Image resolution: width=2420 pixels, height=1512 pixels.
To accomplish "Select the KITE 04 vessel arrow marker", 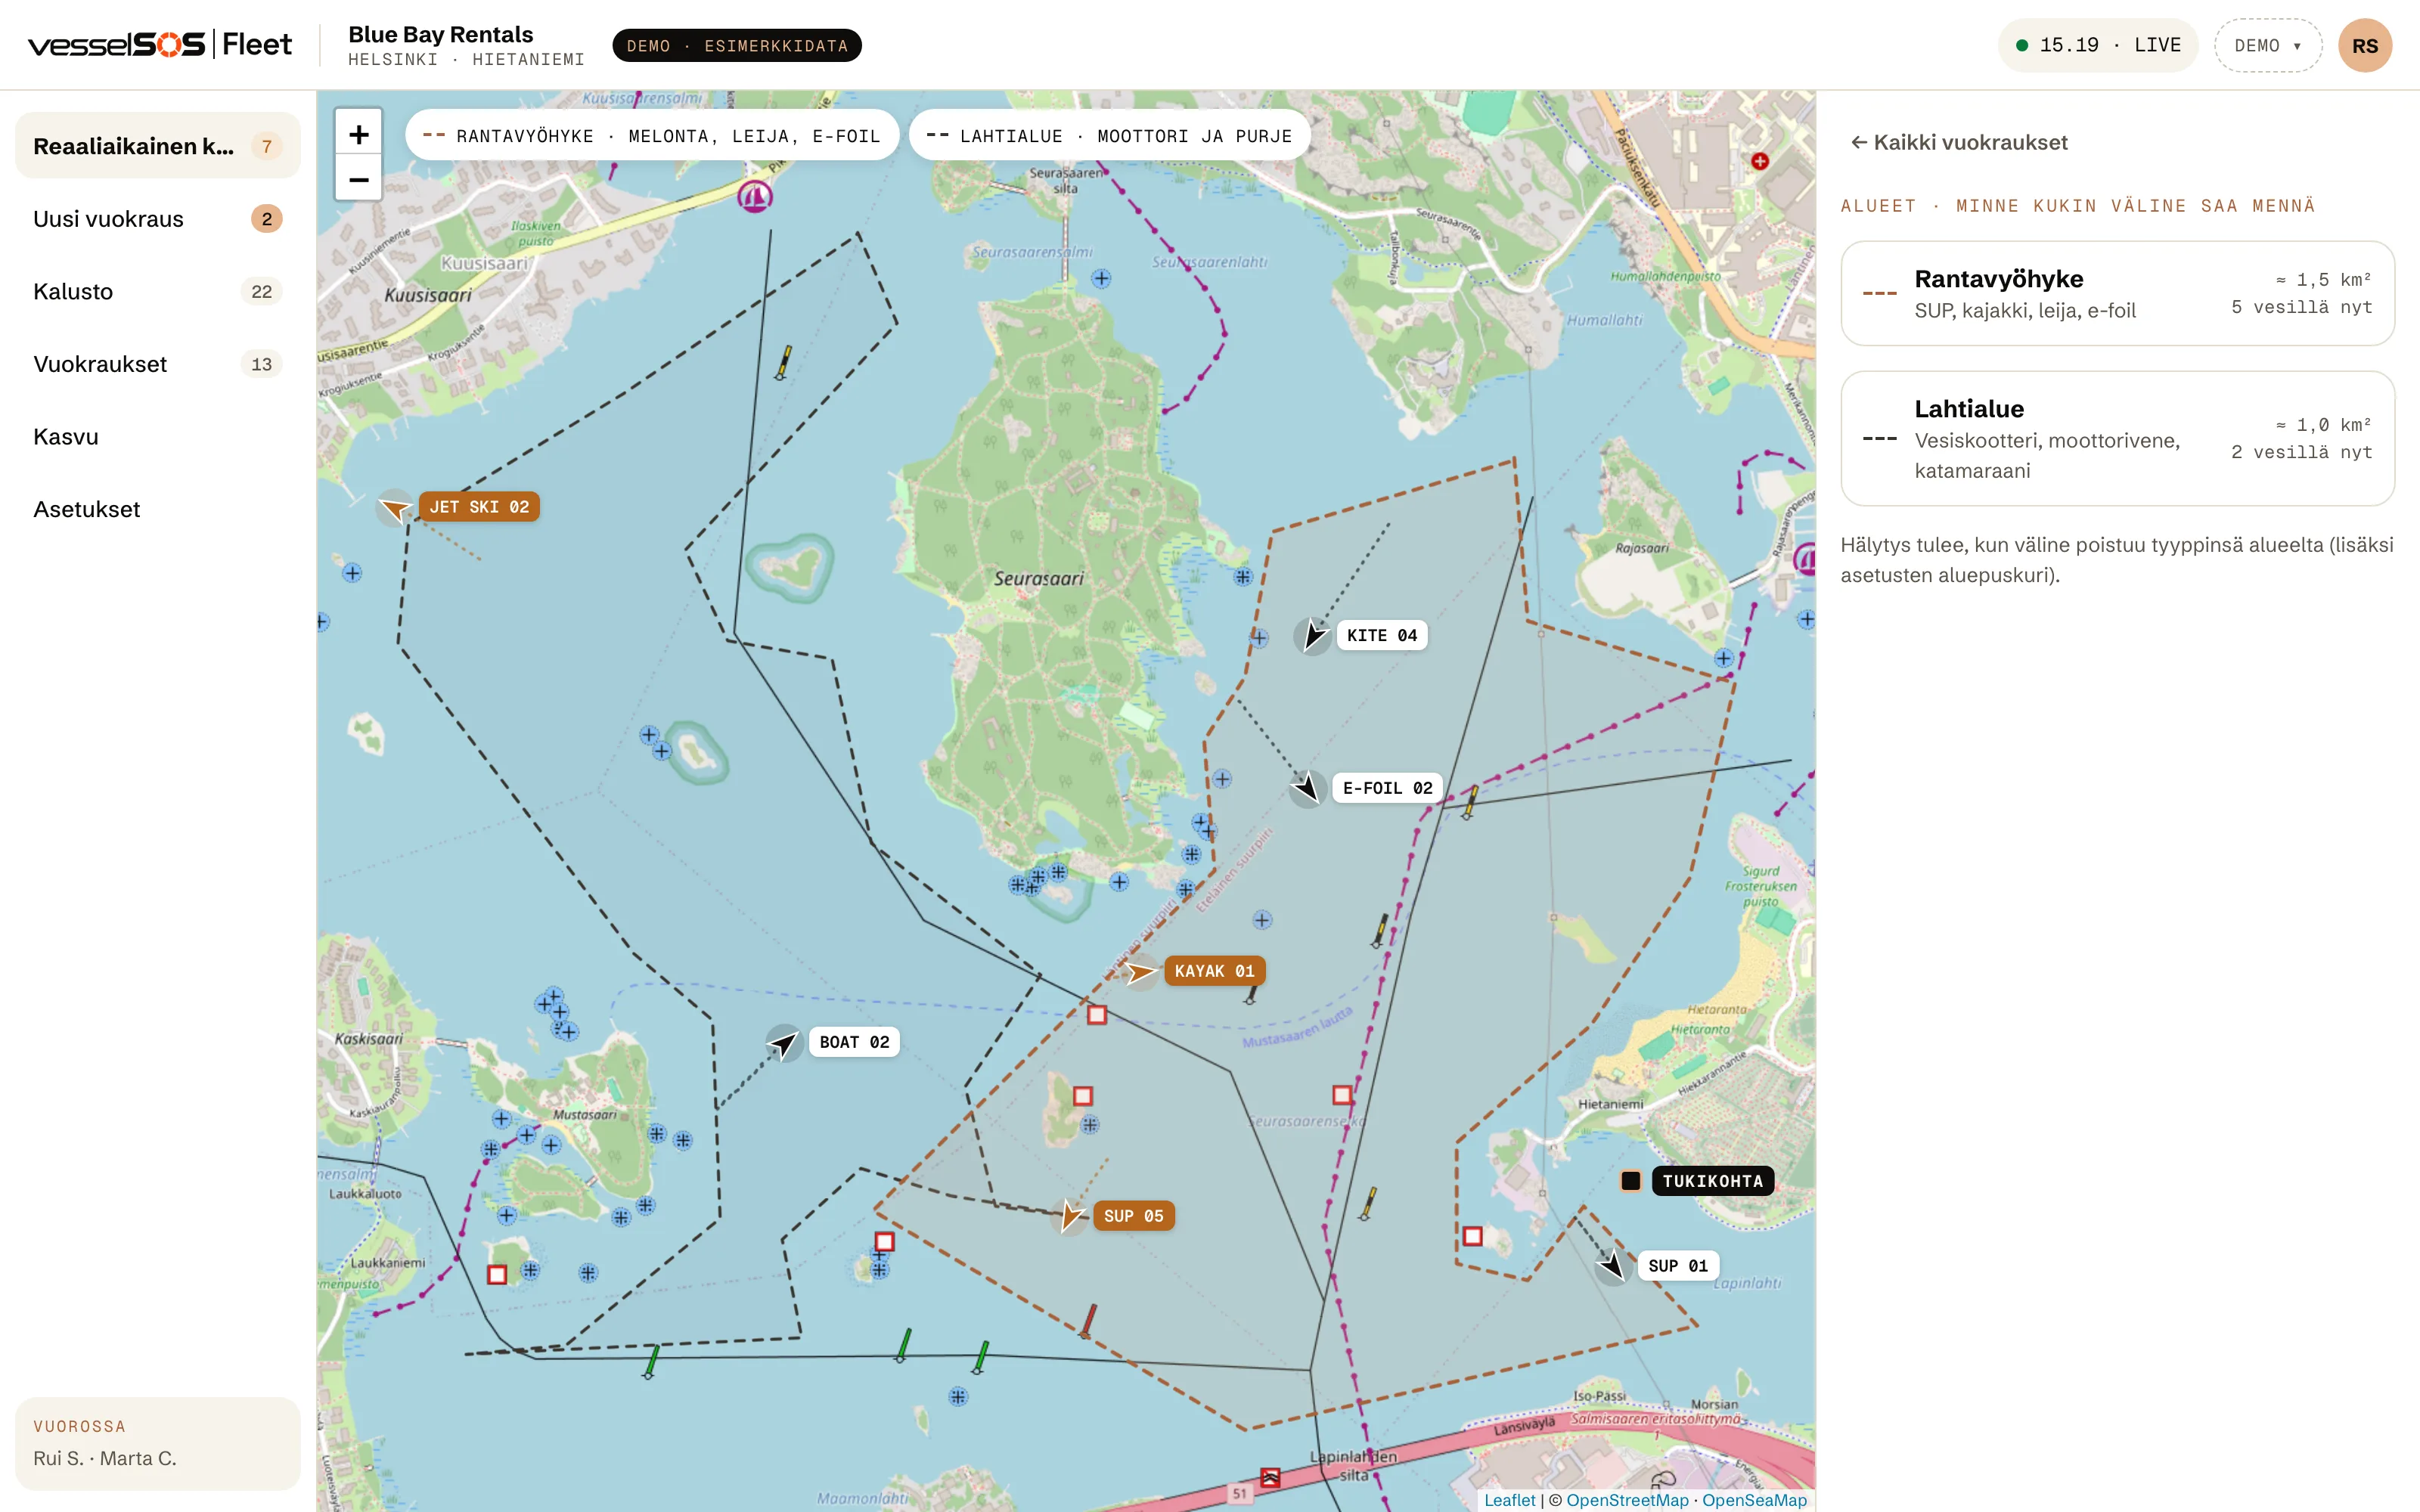I will click(1313, 635).
